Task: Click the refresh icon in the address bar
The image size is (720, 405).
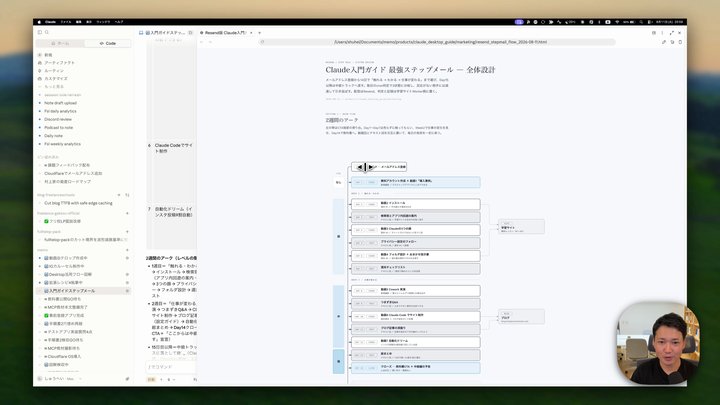Action: tap(262, 42)
